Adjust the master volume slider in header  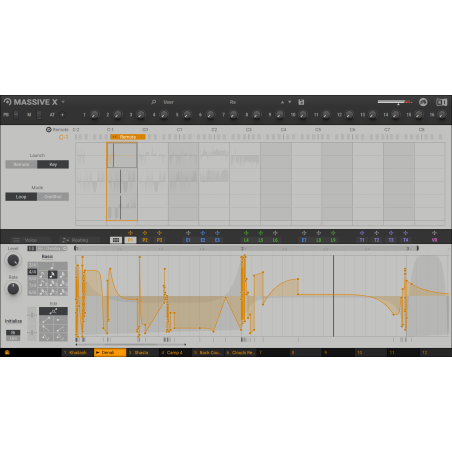(395, 102)
